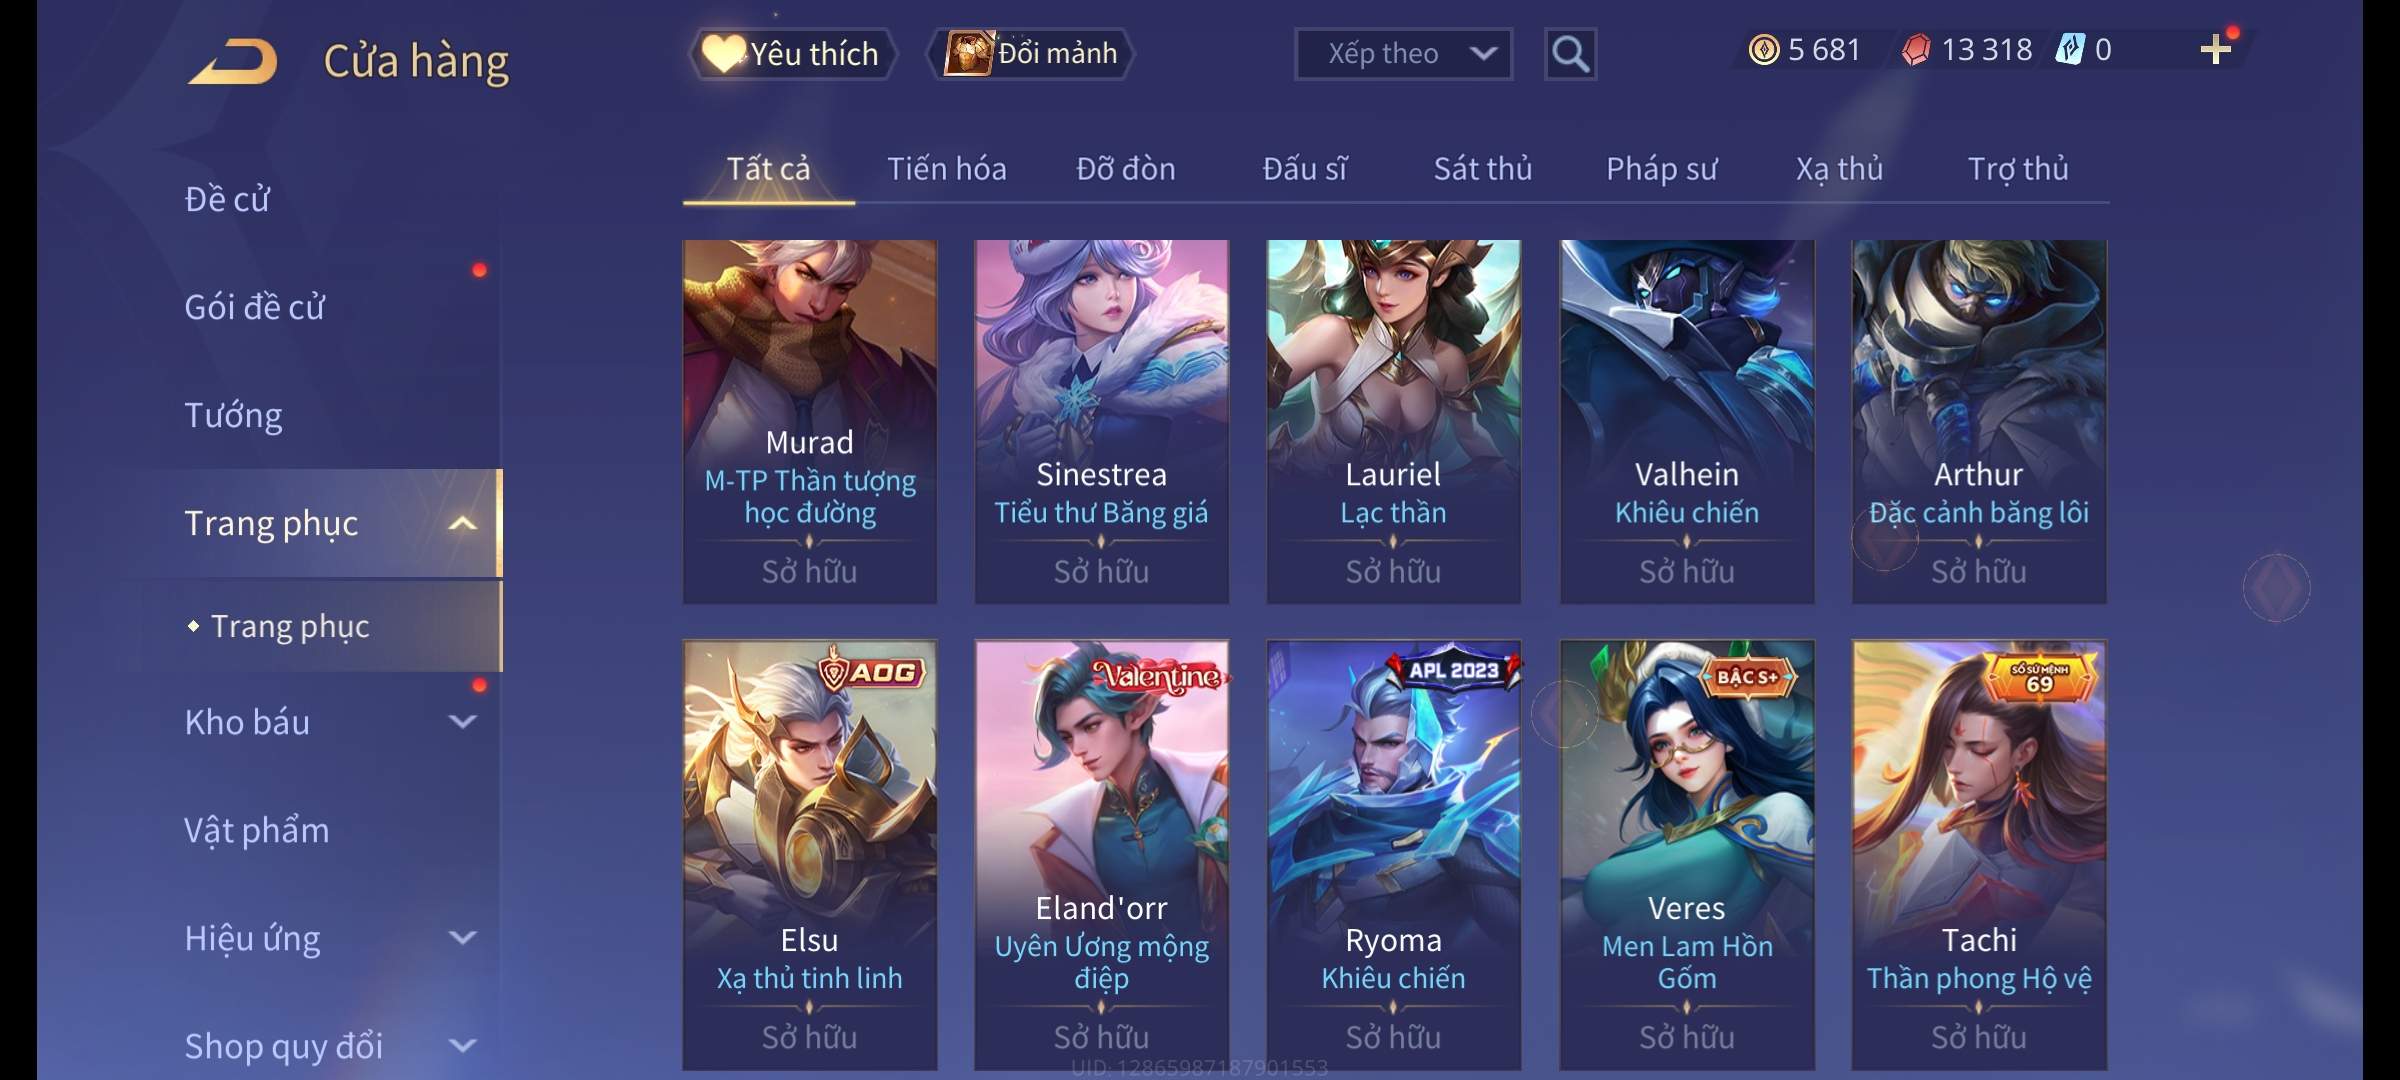The height and width of the screenshot is (1080, 2400).
Task: Switch to the Sát thủ tab
Action: point(1483,169)
